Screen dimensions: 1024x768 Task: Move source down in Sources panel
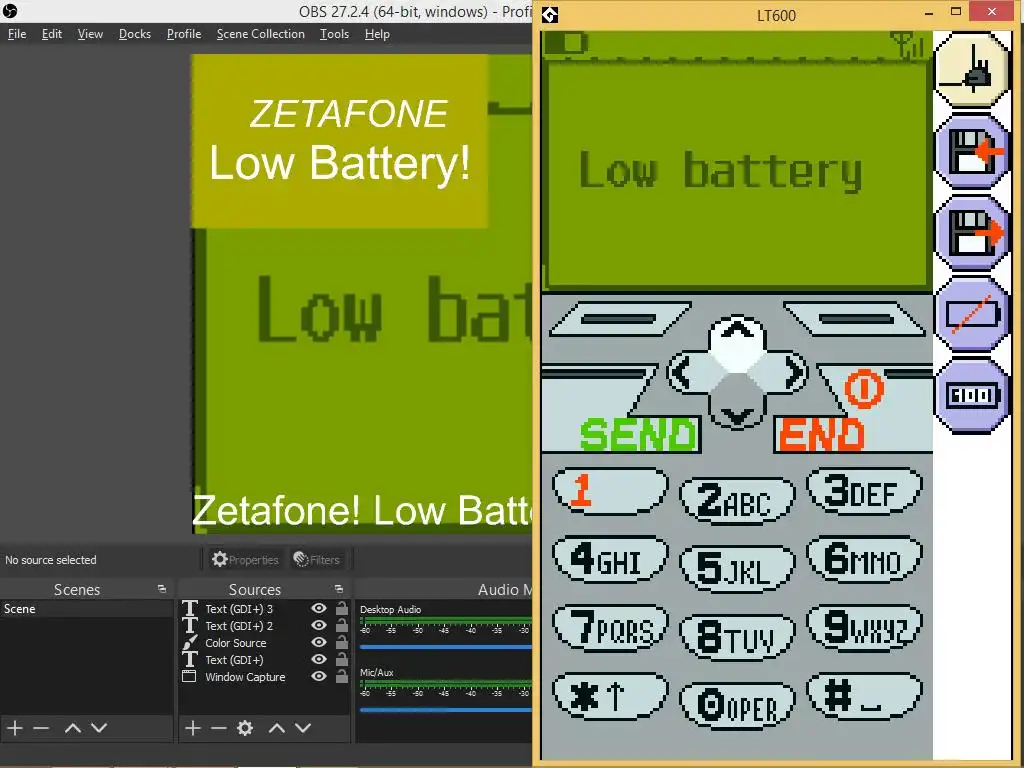point(302,728)
